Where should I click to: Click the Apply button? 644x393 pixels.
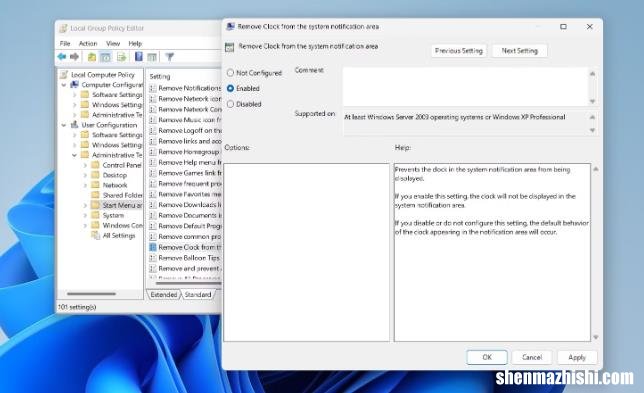point(577,357)
